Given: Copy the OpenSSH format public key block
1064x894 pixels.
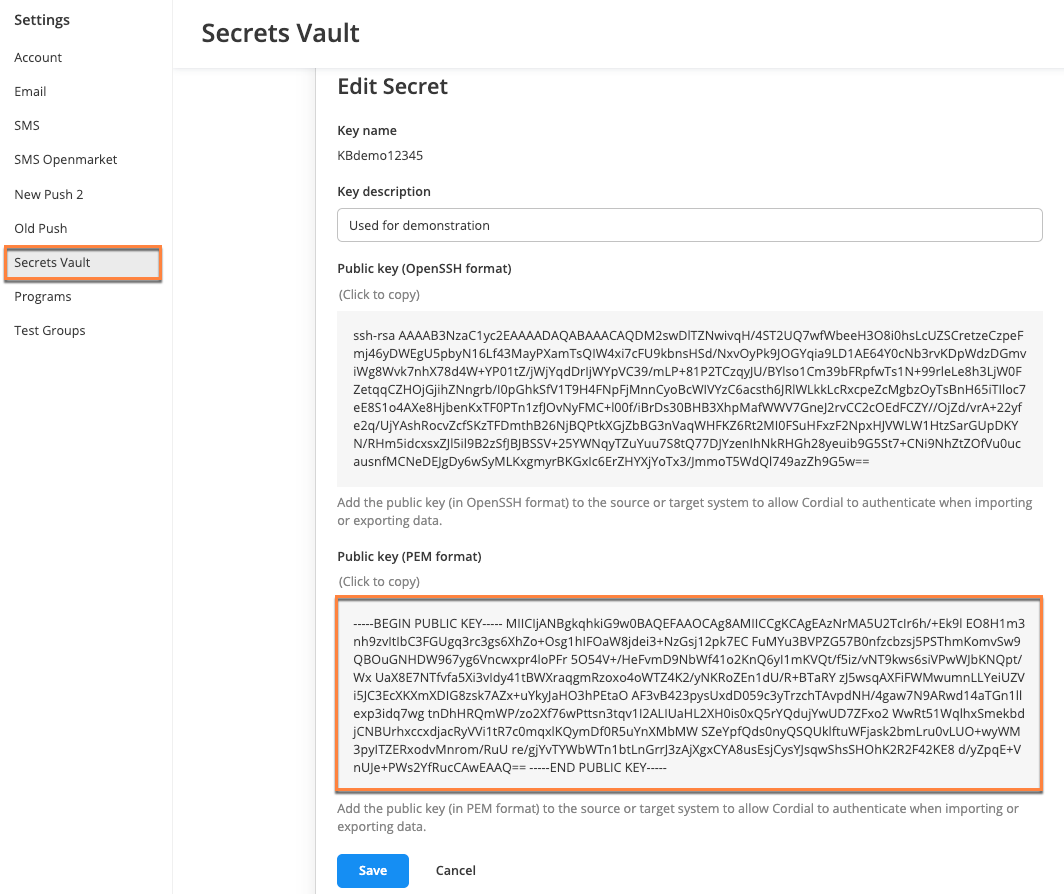Looking at the screenshot, I should 689,398.
